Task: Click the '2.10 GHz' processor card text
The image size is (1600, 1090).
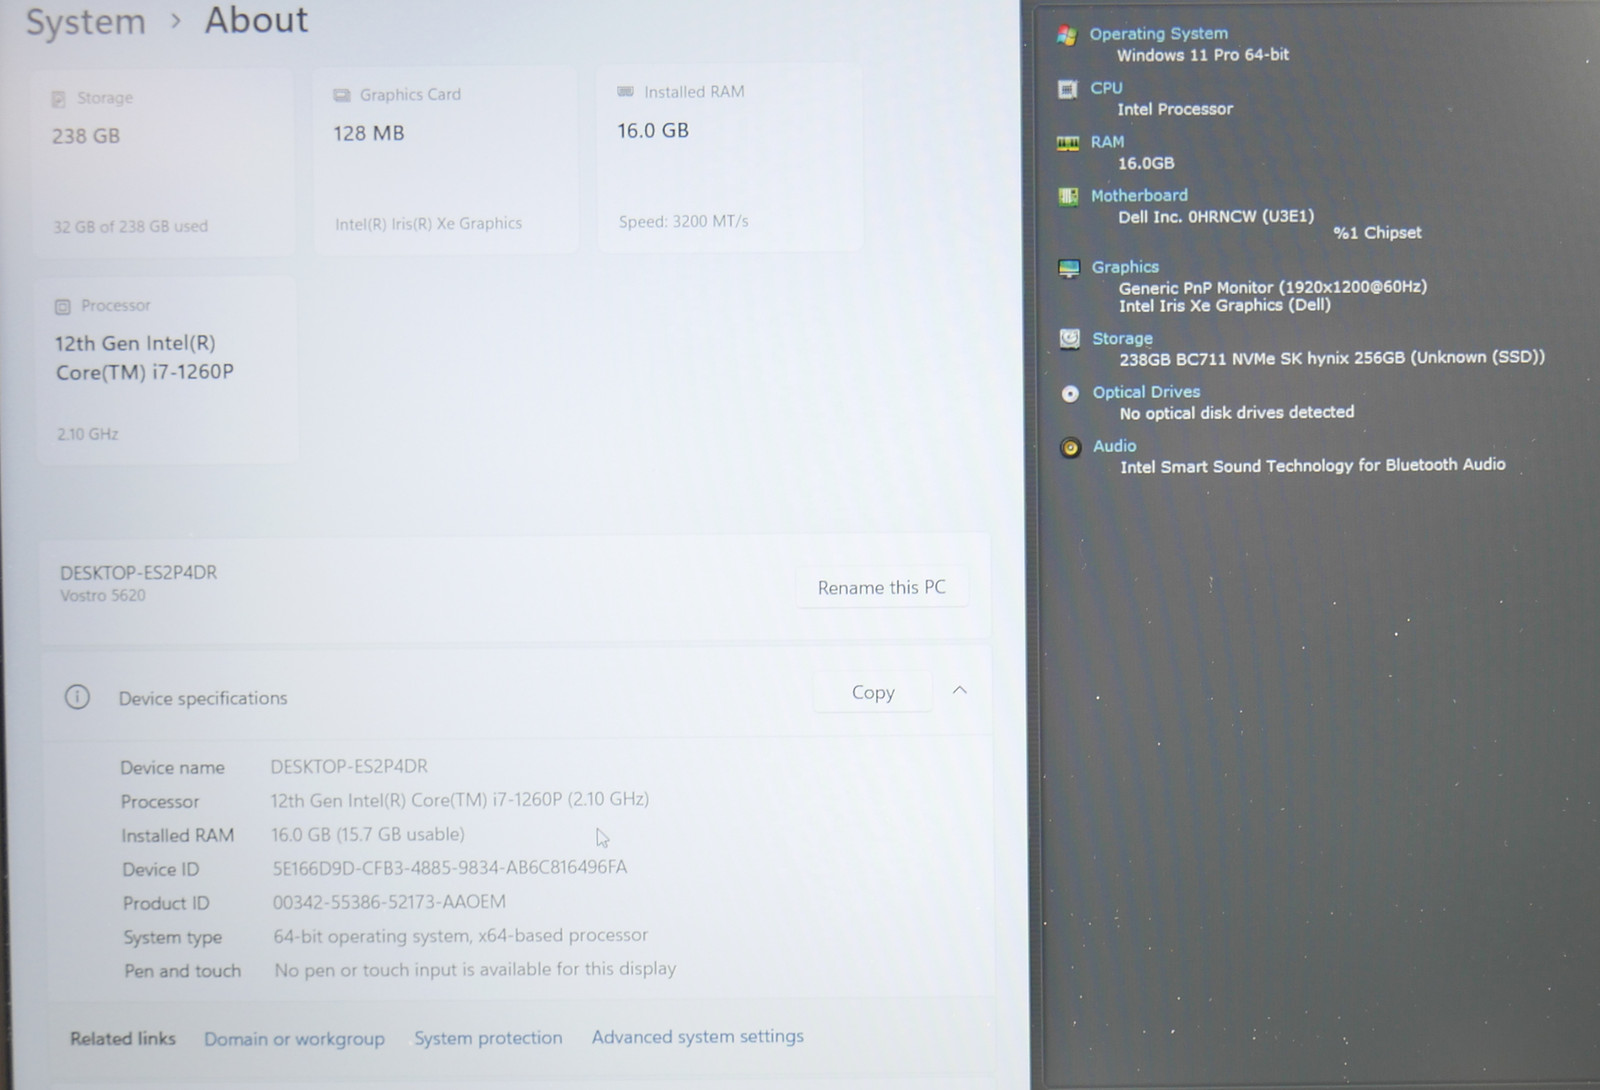Action: 88,434
